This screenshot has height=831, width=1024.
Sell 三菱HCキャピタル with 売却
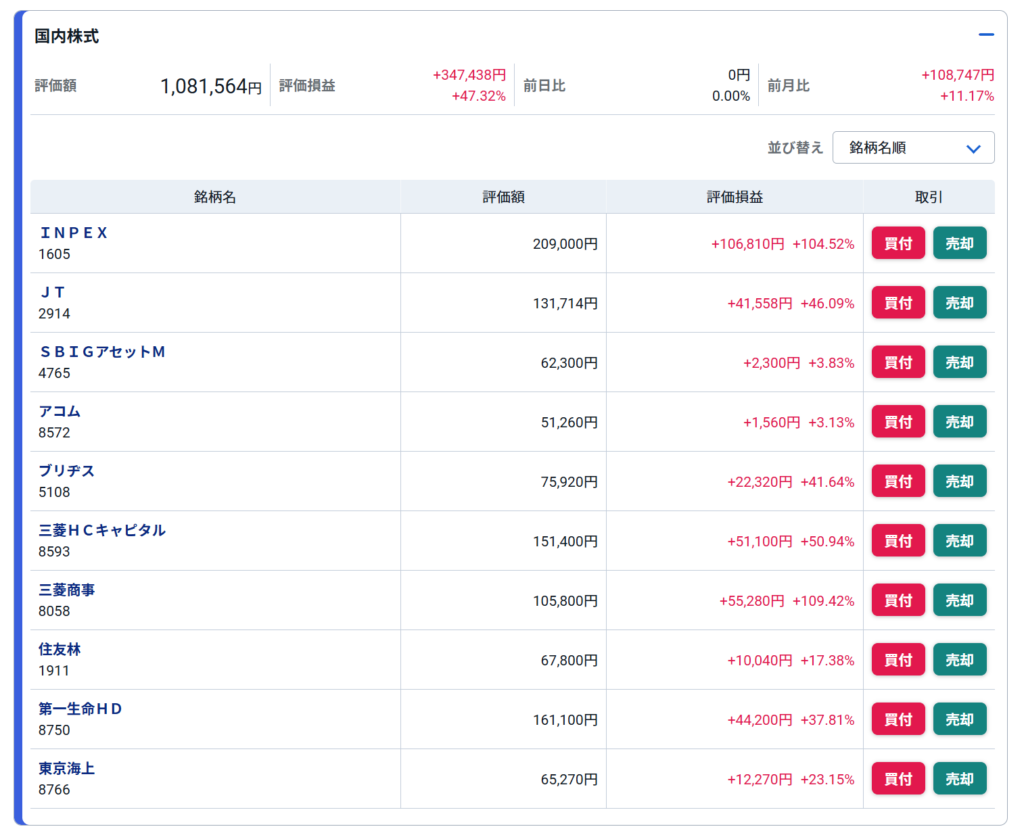959,541
